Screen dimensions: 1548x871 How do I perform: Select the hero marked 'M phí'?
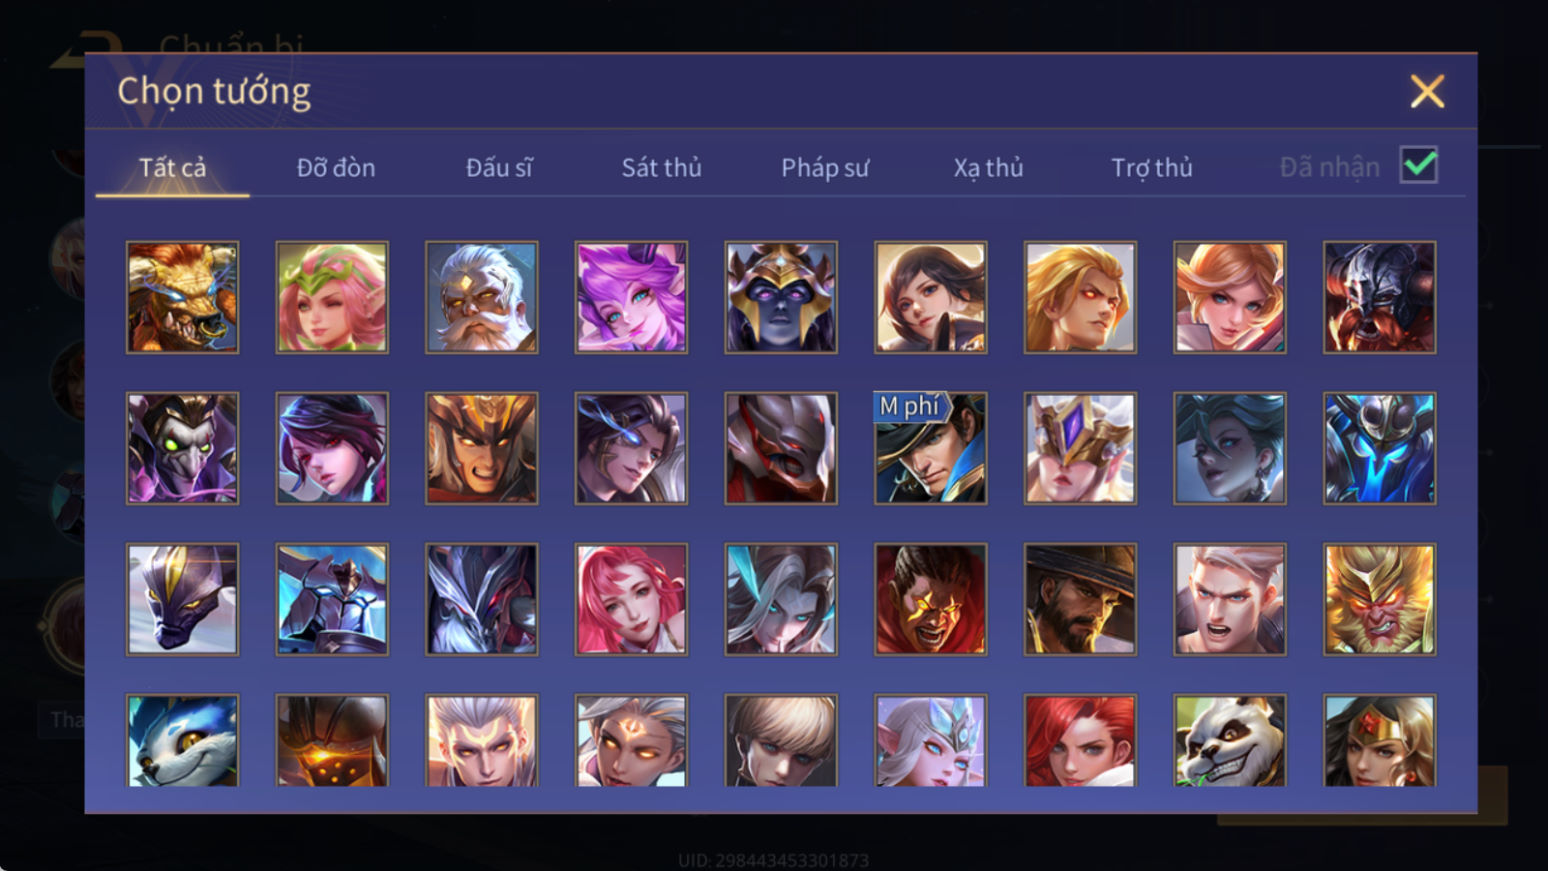(931, 448)
